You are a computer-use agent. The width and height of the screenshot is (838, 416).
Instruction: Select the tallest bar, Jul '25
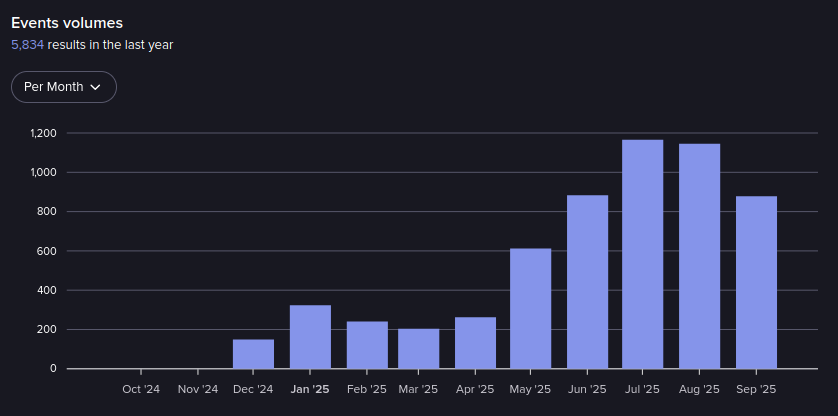(642, 254)
